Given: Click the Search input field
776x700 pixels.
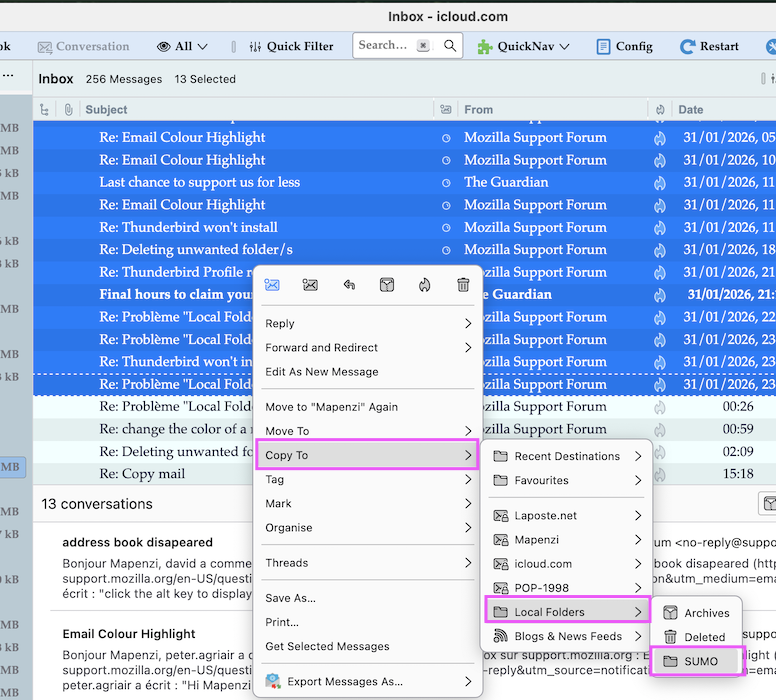Looking at the screenshot, I should click(x=383, y=45).
